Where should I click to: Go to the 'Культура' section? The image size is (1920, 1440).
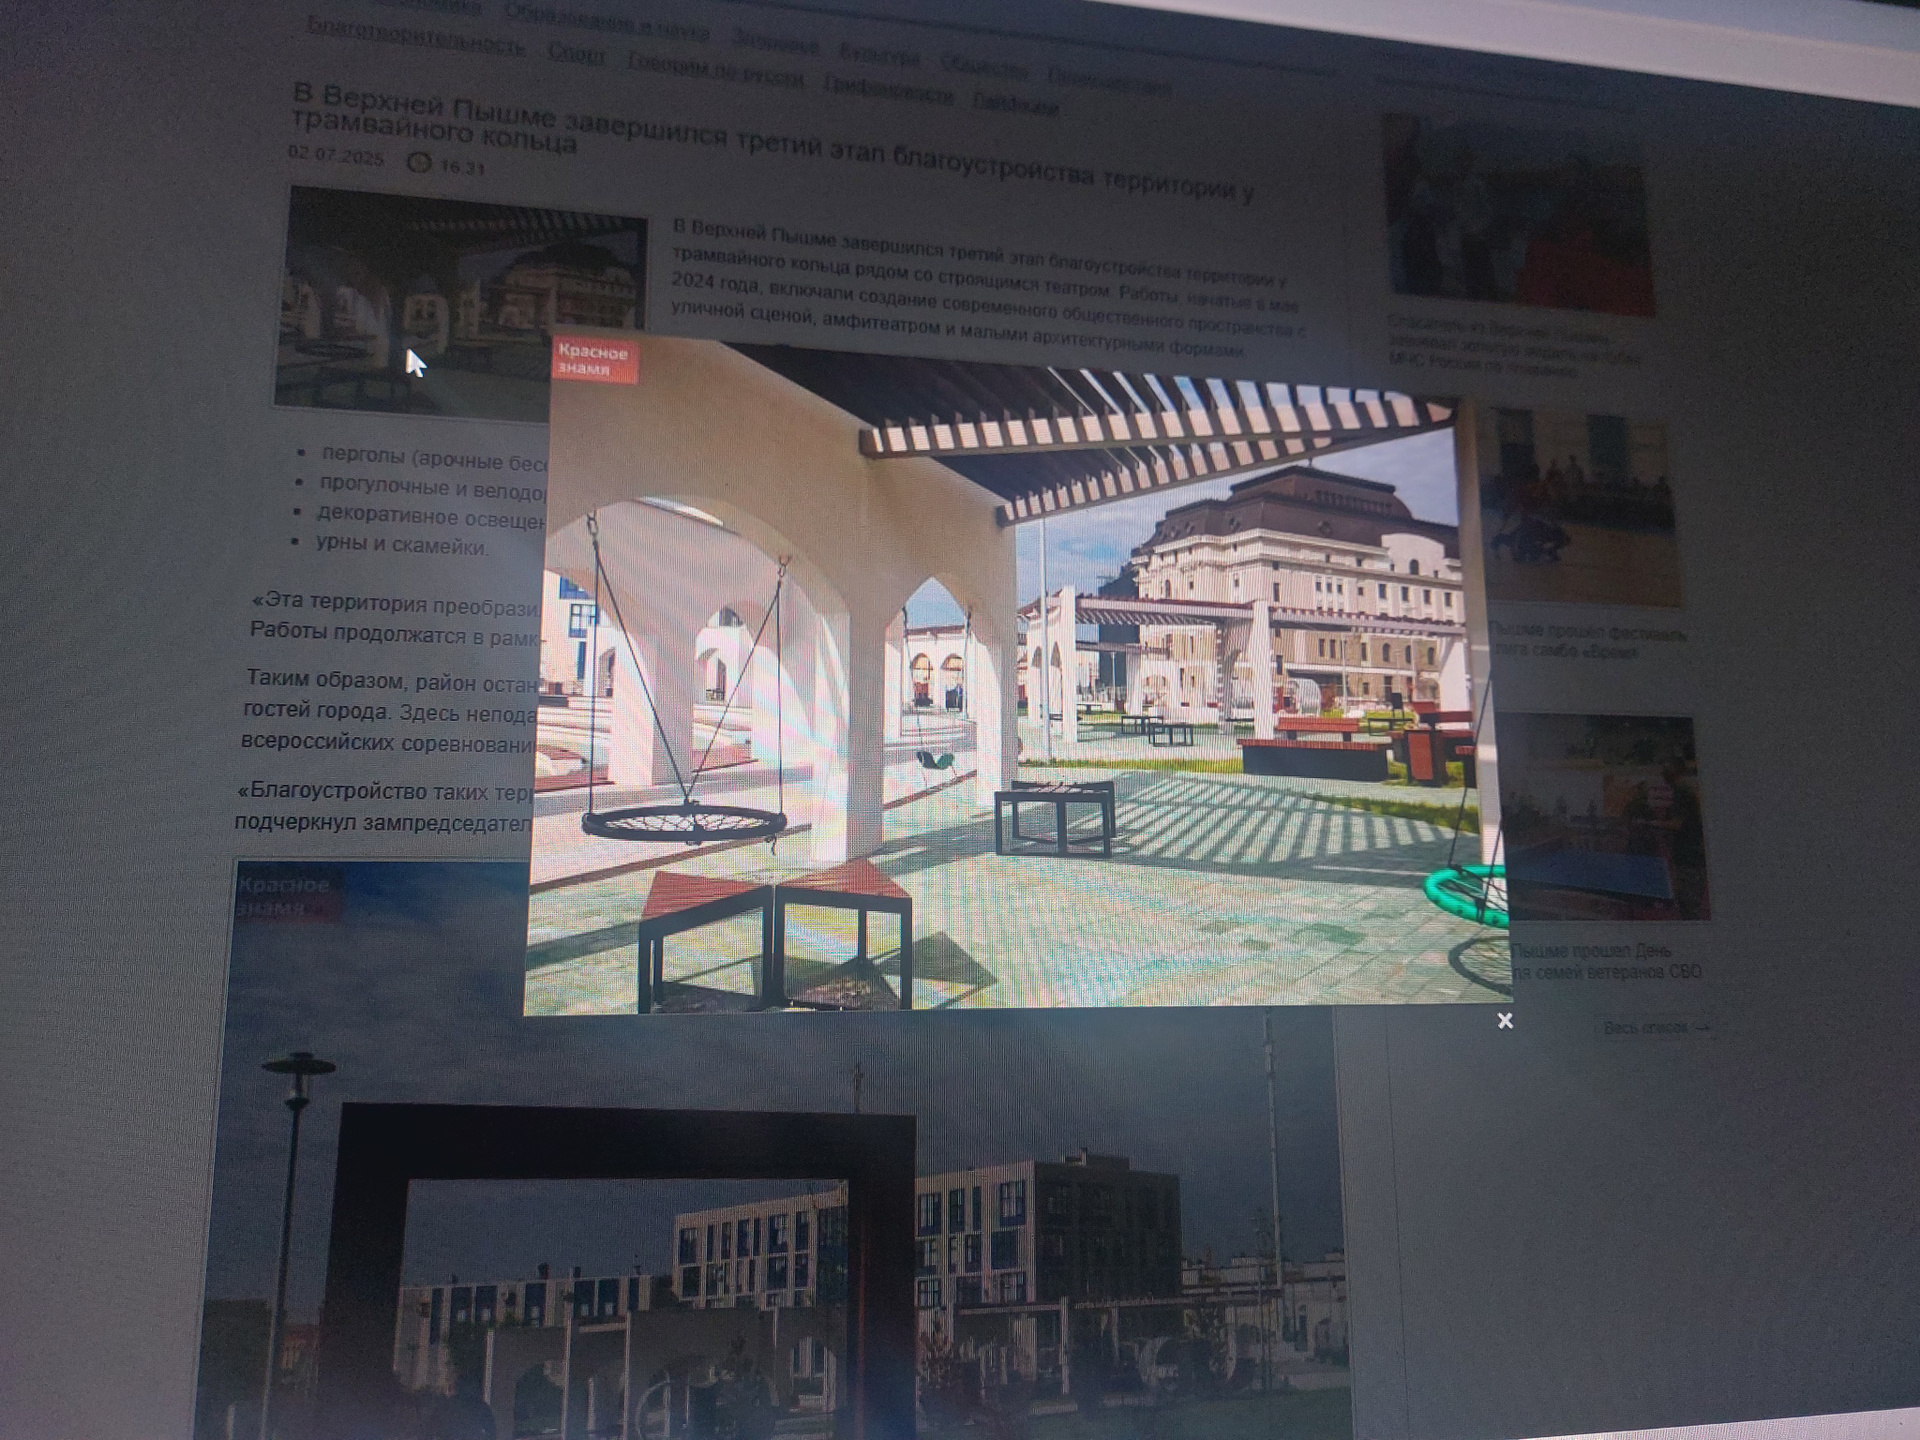click(879, 55)
